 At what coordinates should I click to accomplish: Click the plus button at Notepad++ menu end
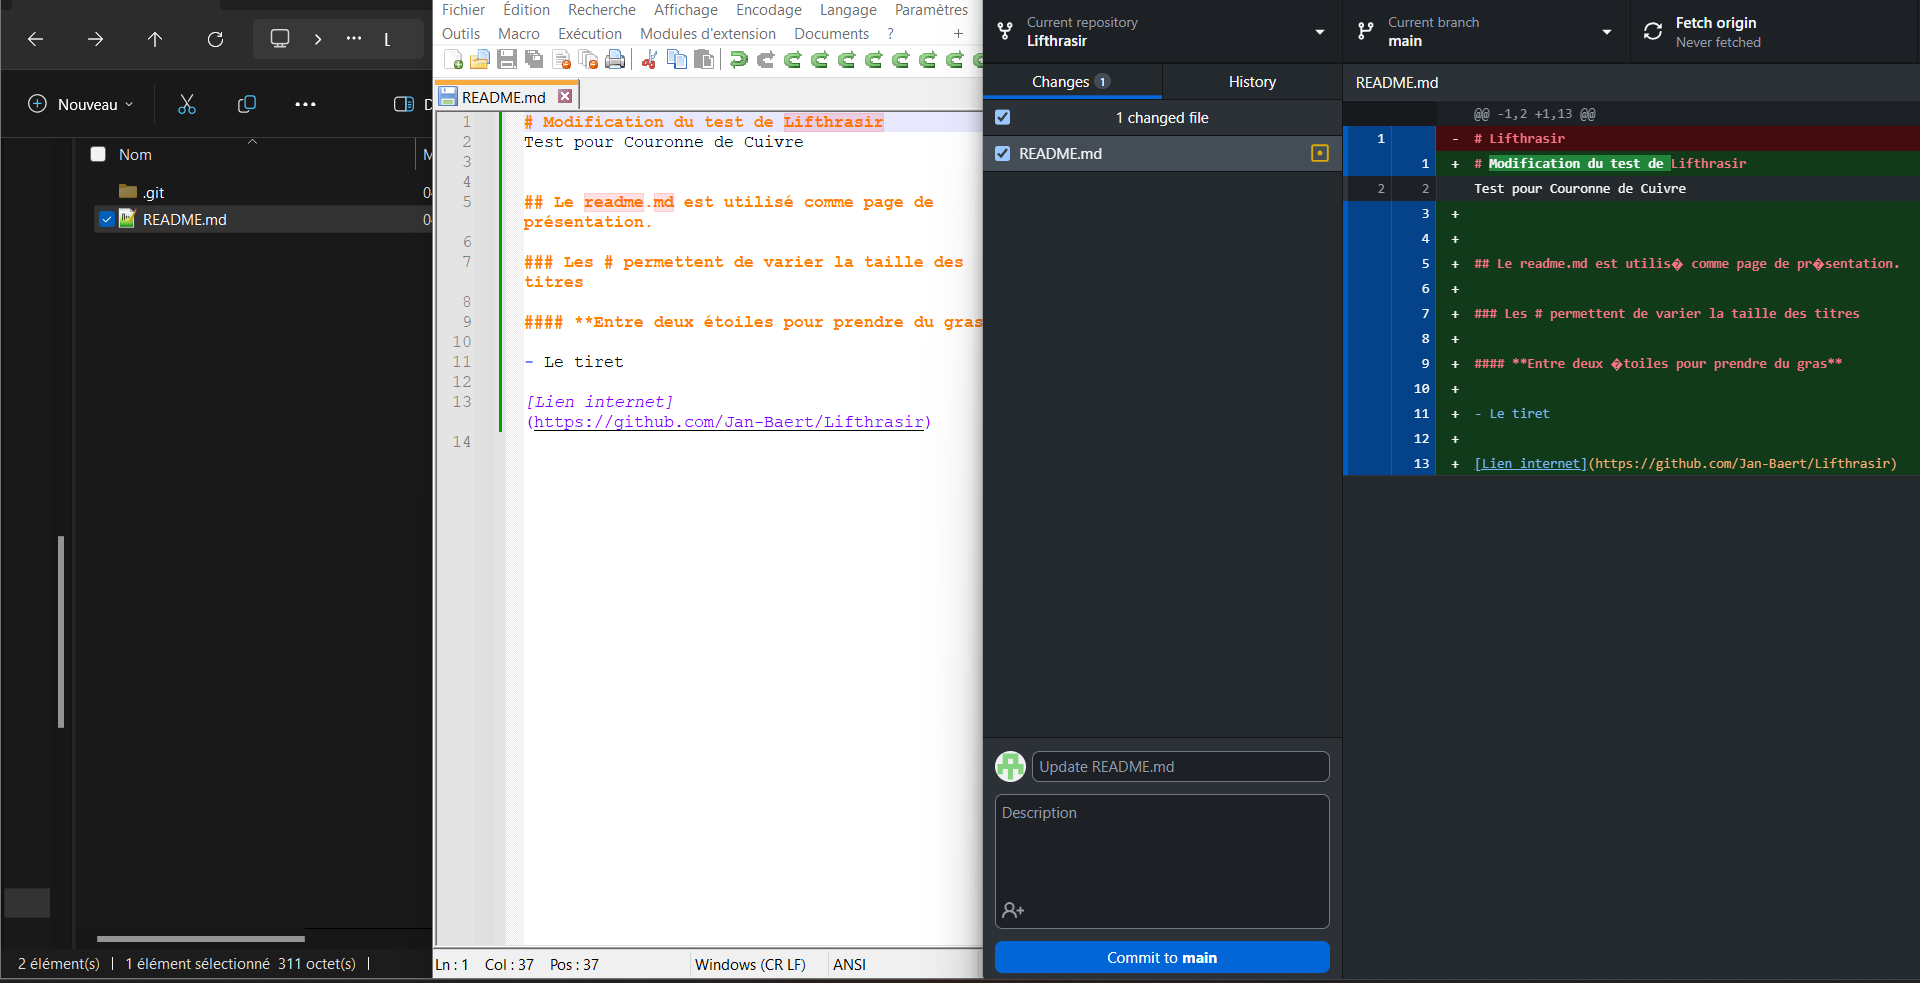coord(958,34)
